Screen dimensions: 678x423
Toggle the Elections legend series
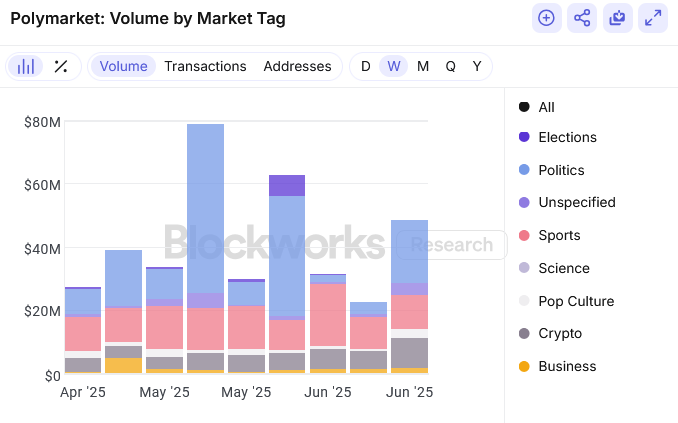point(558,138)
